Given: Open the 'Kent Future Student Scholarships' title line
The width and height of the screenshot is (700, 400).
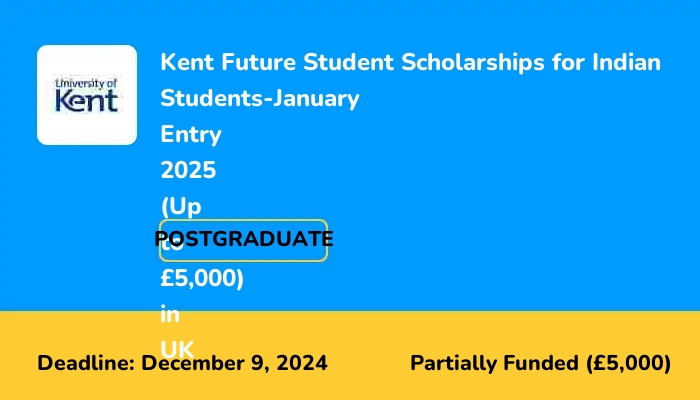Looking at the screenshot, I should [x=410, y=62].
